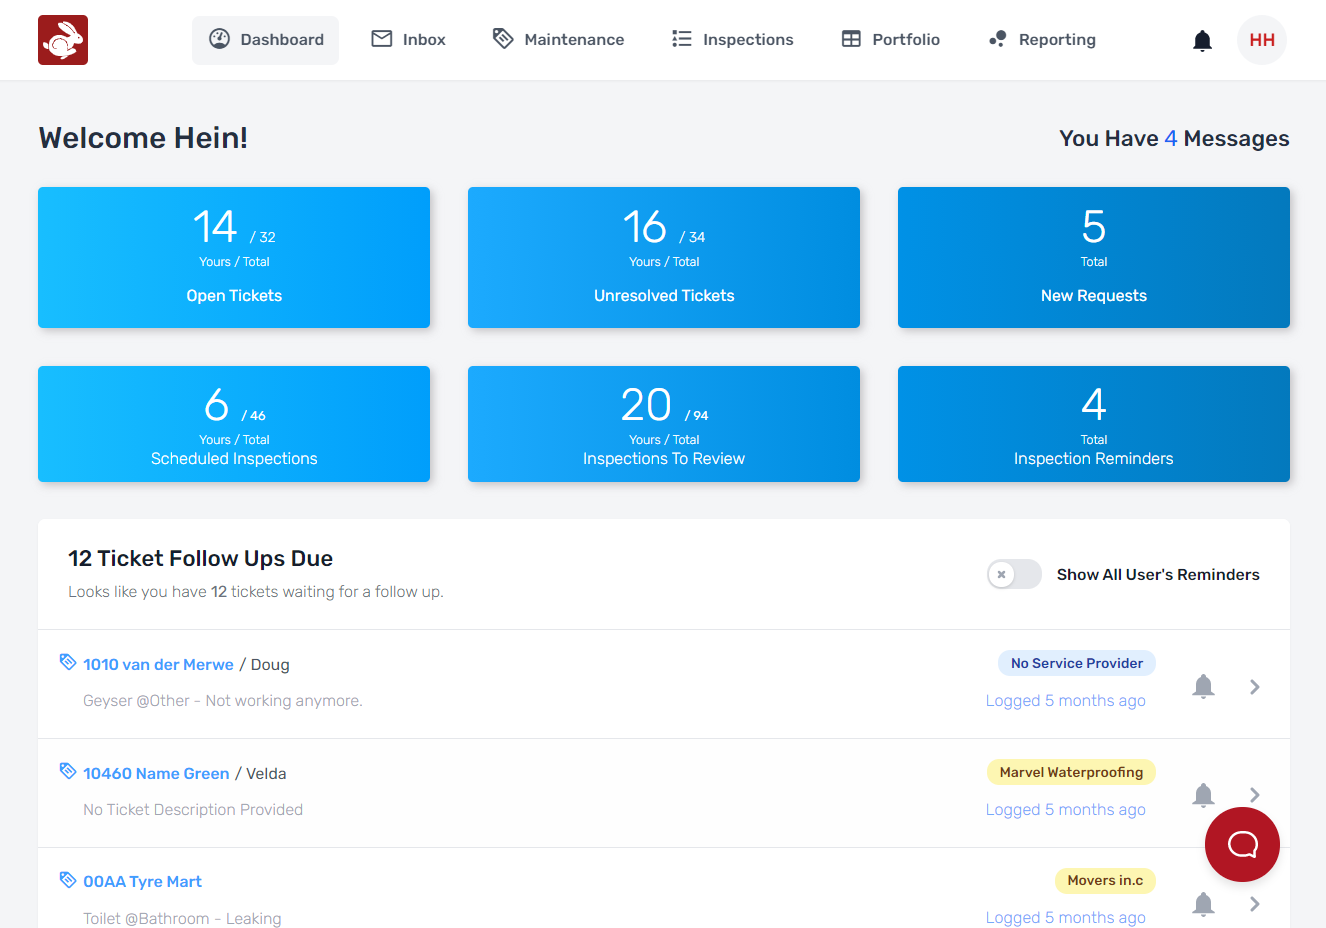Toggle Show All User's Reminders switch
This screenshot has width=1326, height=928.
[1014, 574]
